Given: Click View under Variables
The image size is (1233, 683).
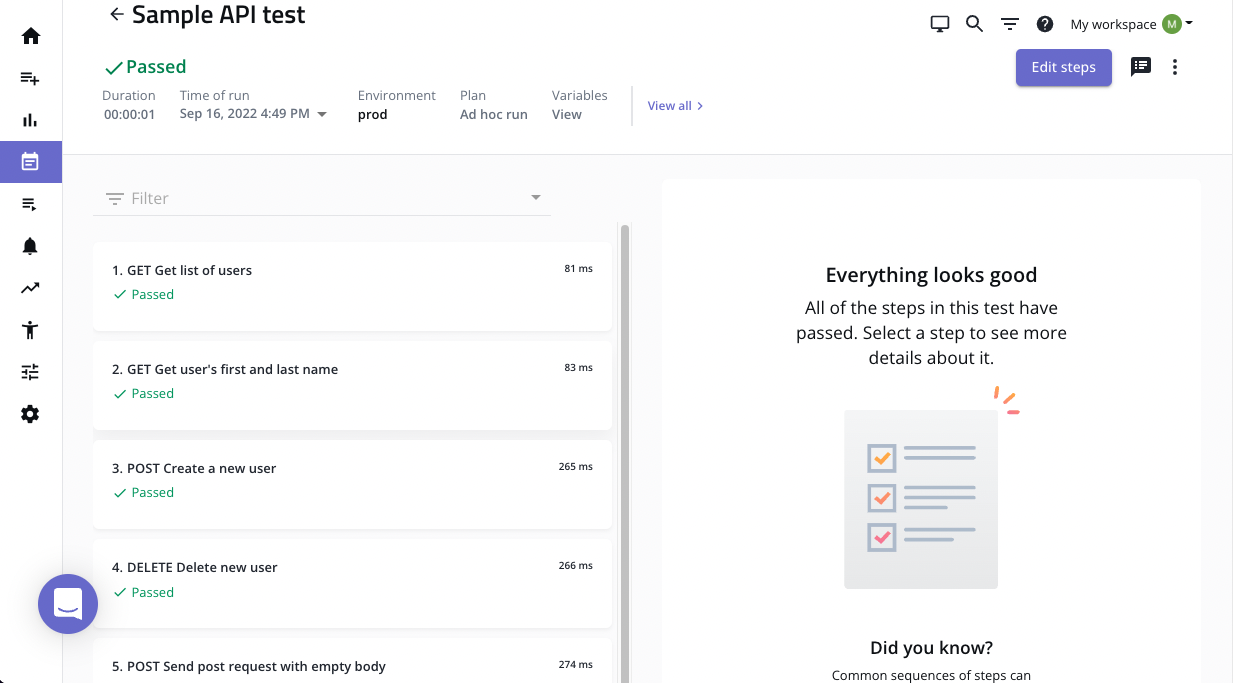Looking at the screenshot, I should pyautogui.click(x=567, y=114).
